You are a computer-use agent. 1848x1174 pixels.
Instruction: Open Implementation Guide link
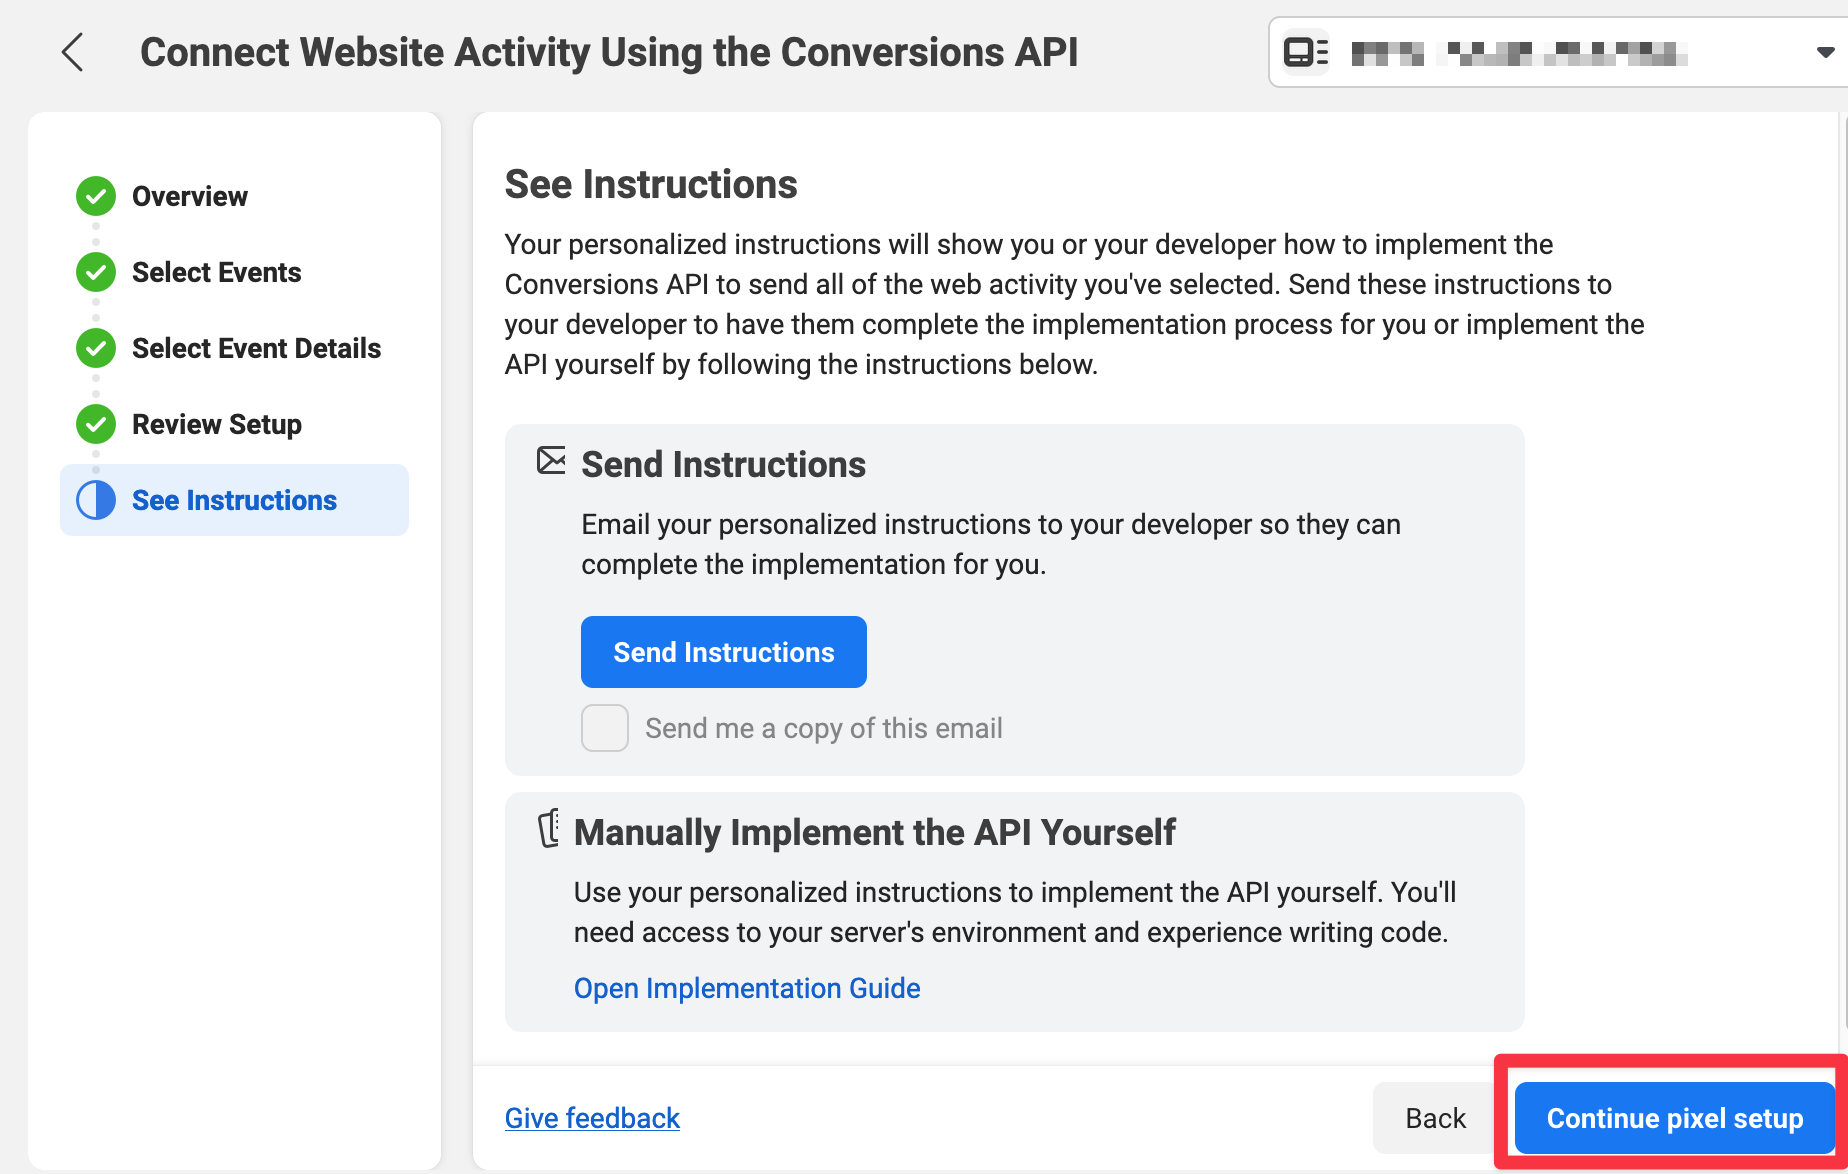[x=747, y=988]
